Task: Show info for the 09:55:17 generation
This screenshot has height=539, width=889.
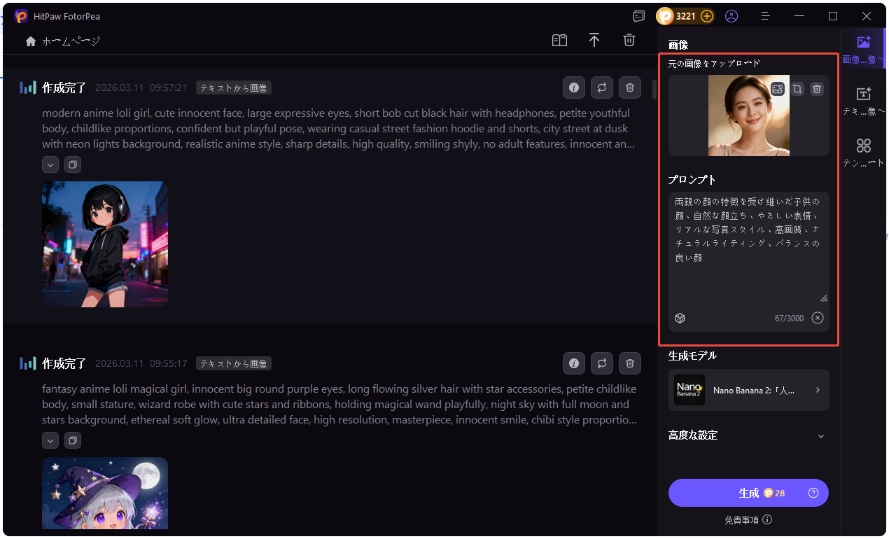Action: point(574,363)
